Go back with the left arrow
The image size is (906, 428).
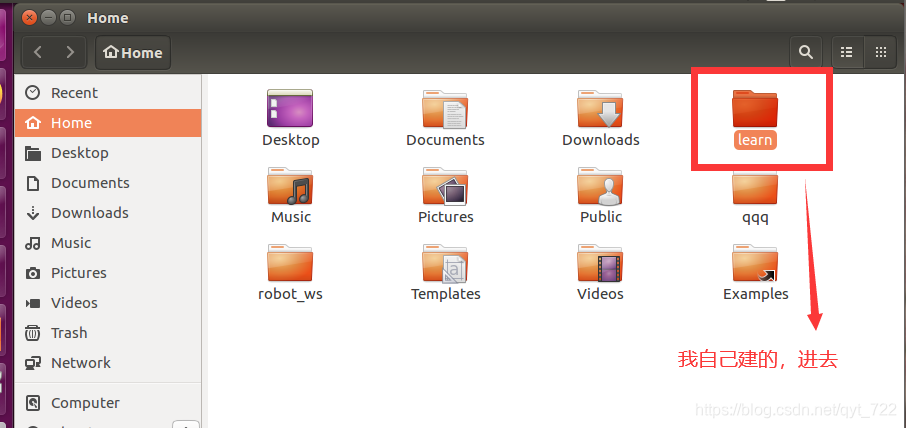pos(38,52)
